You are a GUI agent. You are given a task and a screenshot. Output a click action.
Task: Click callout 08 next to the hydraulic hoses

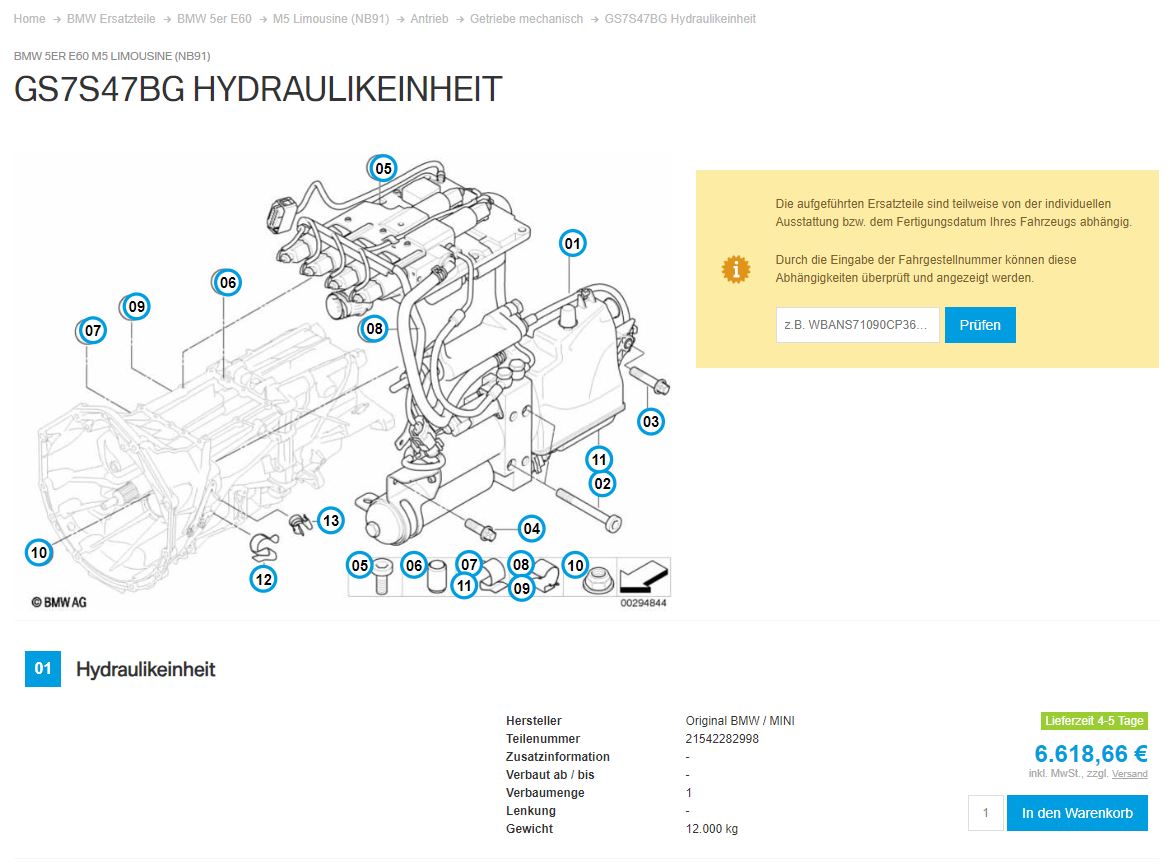tap(374, 328)
